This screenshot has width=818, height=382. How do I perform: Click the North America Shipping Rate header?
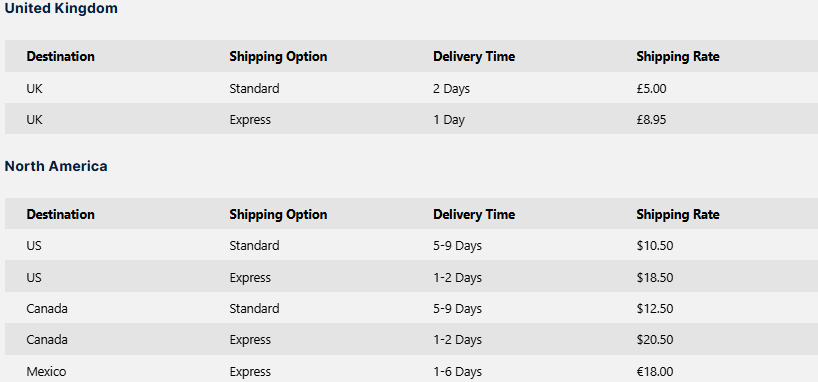[678, 214]
